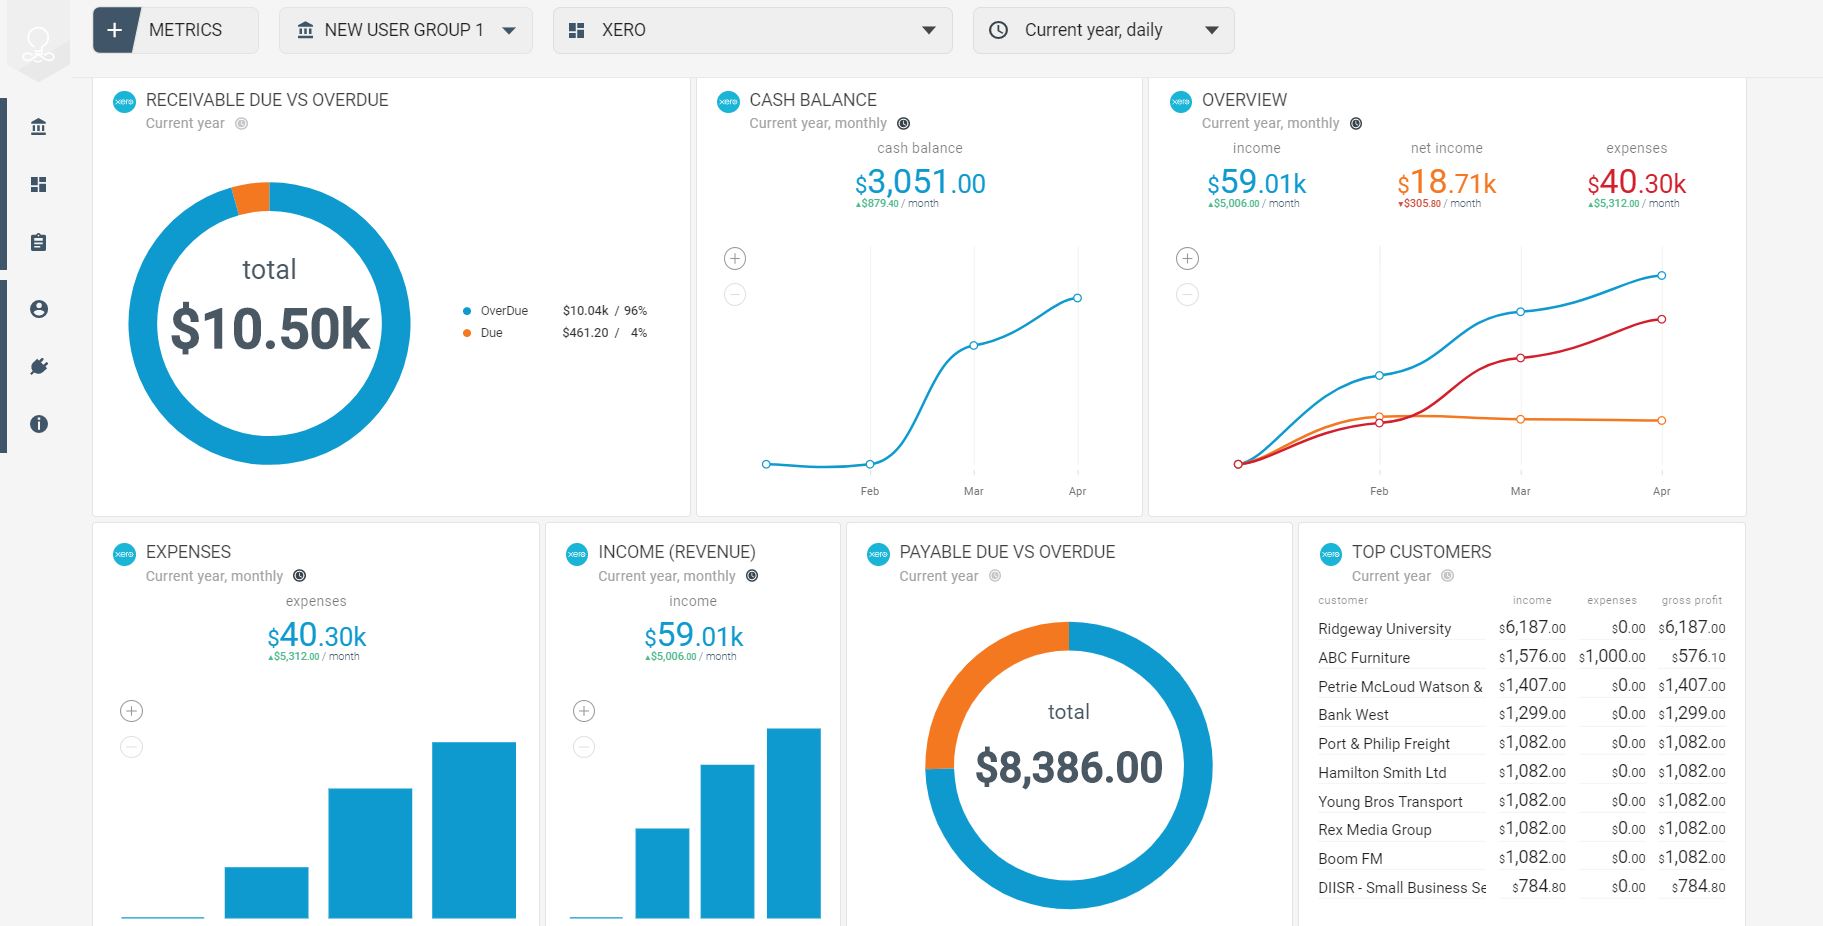Click the Apr data point on the Cash Balance line

click(1077, 298)
